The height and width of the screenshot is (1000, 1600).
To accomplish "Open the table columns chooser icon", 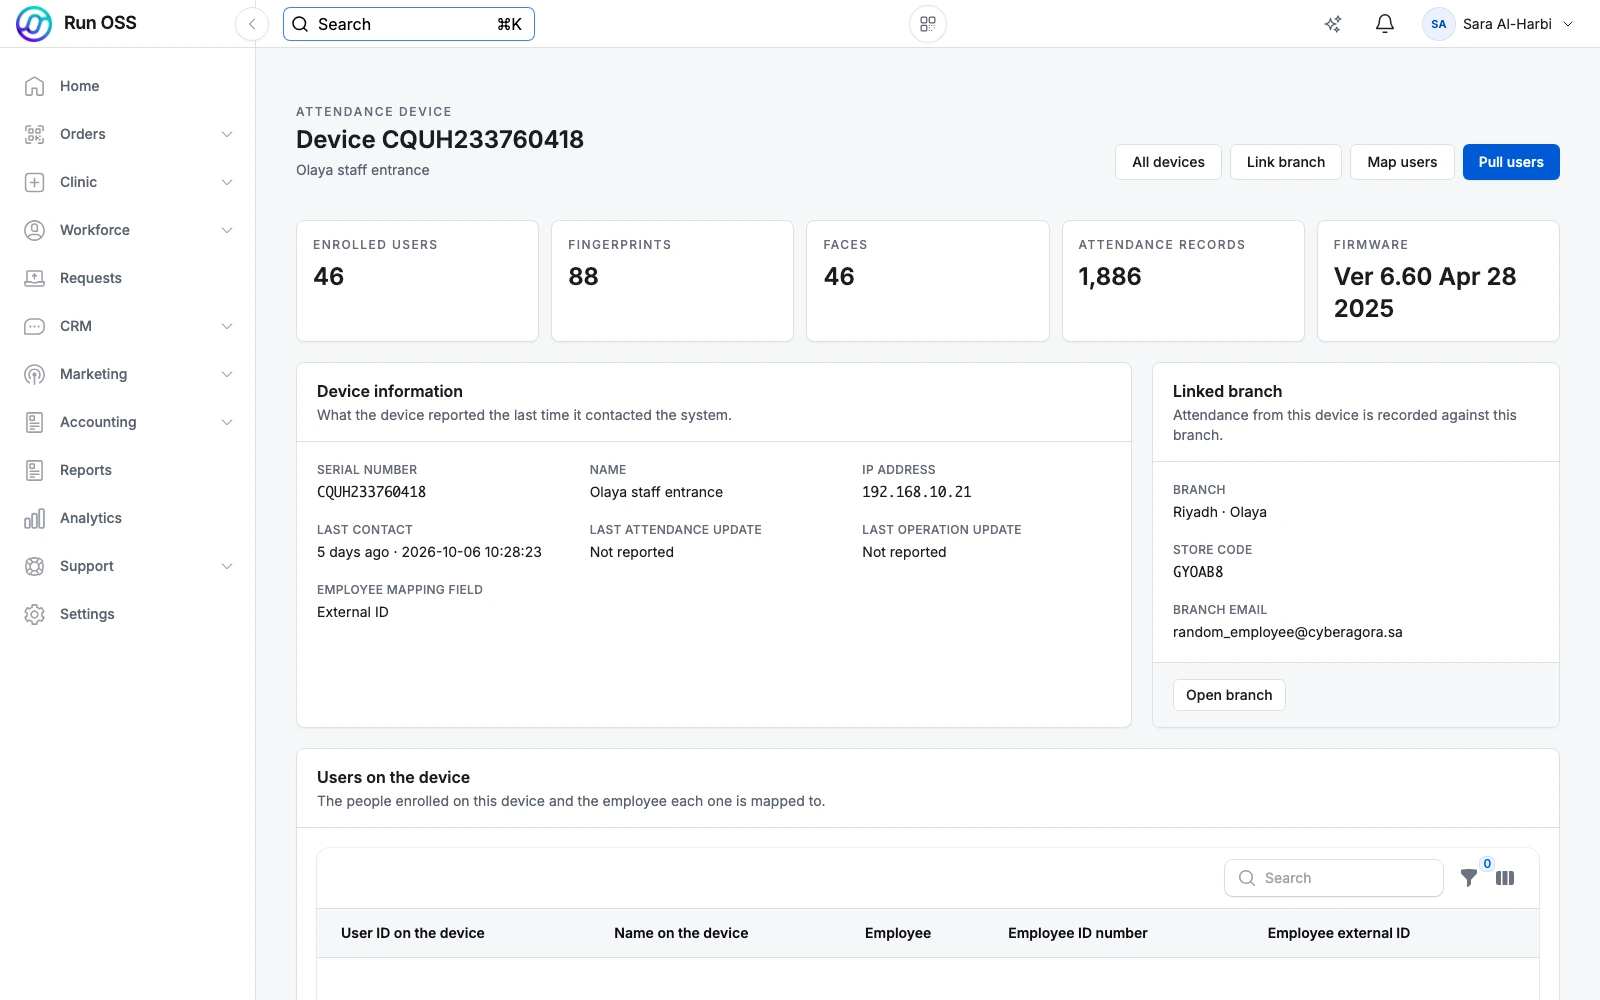I will click(1505, 878).
